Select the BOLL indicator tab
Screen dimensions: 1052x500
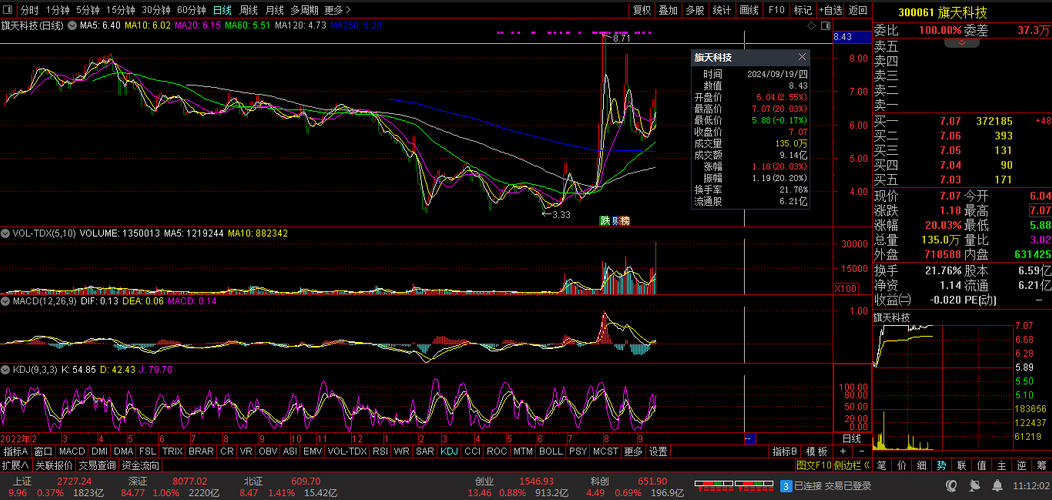(x=551, y=452)
